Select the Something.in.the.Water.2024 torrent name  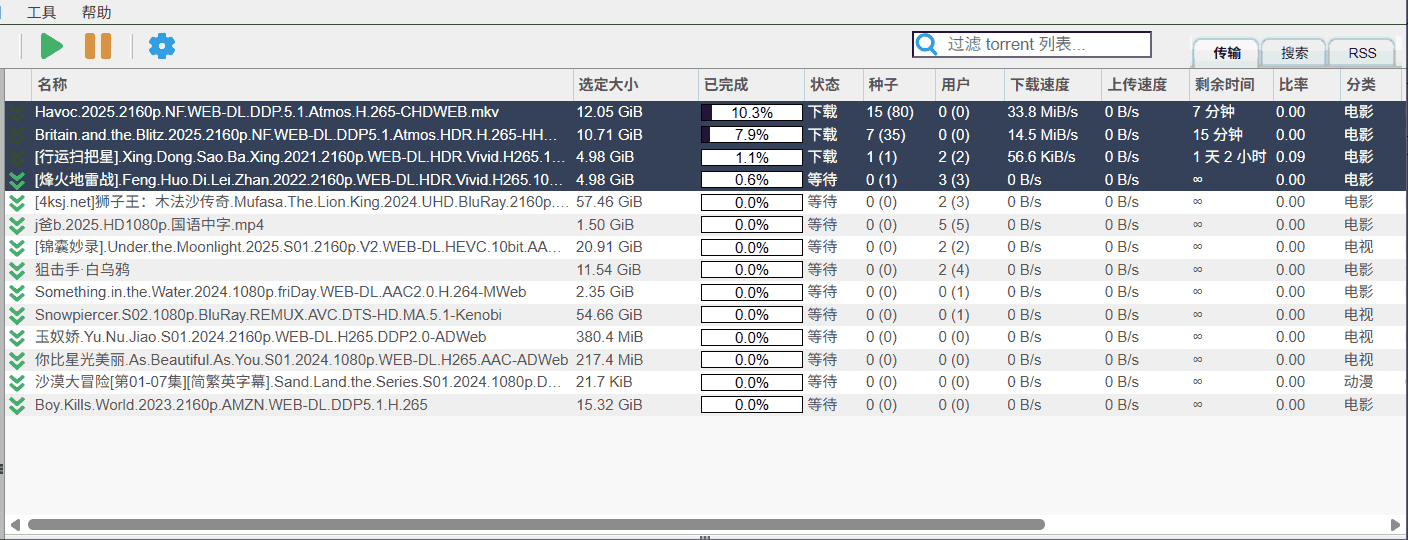281,292
